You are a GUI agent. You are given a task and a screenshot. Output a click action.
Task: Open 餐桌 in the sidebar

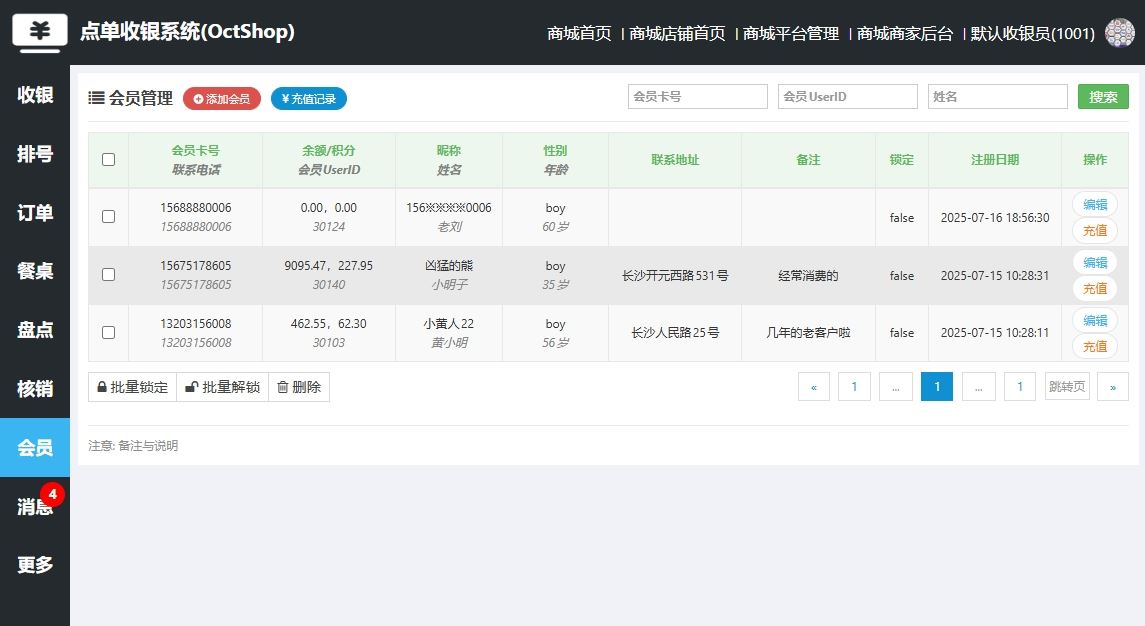35,271
